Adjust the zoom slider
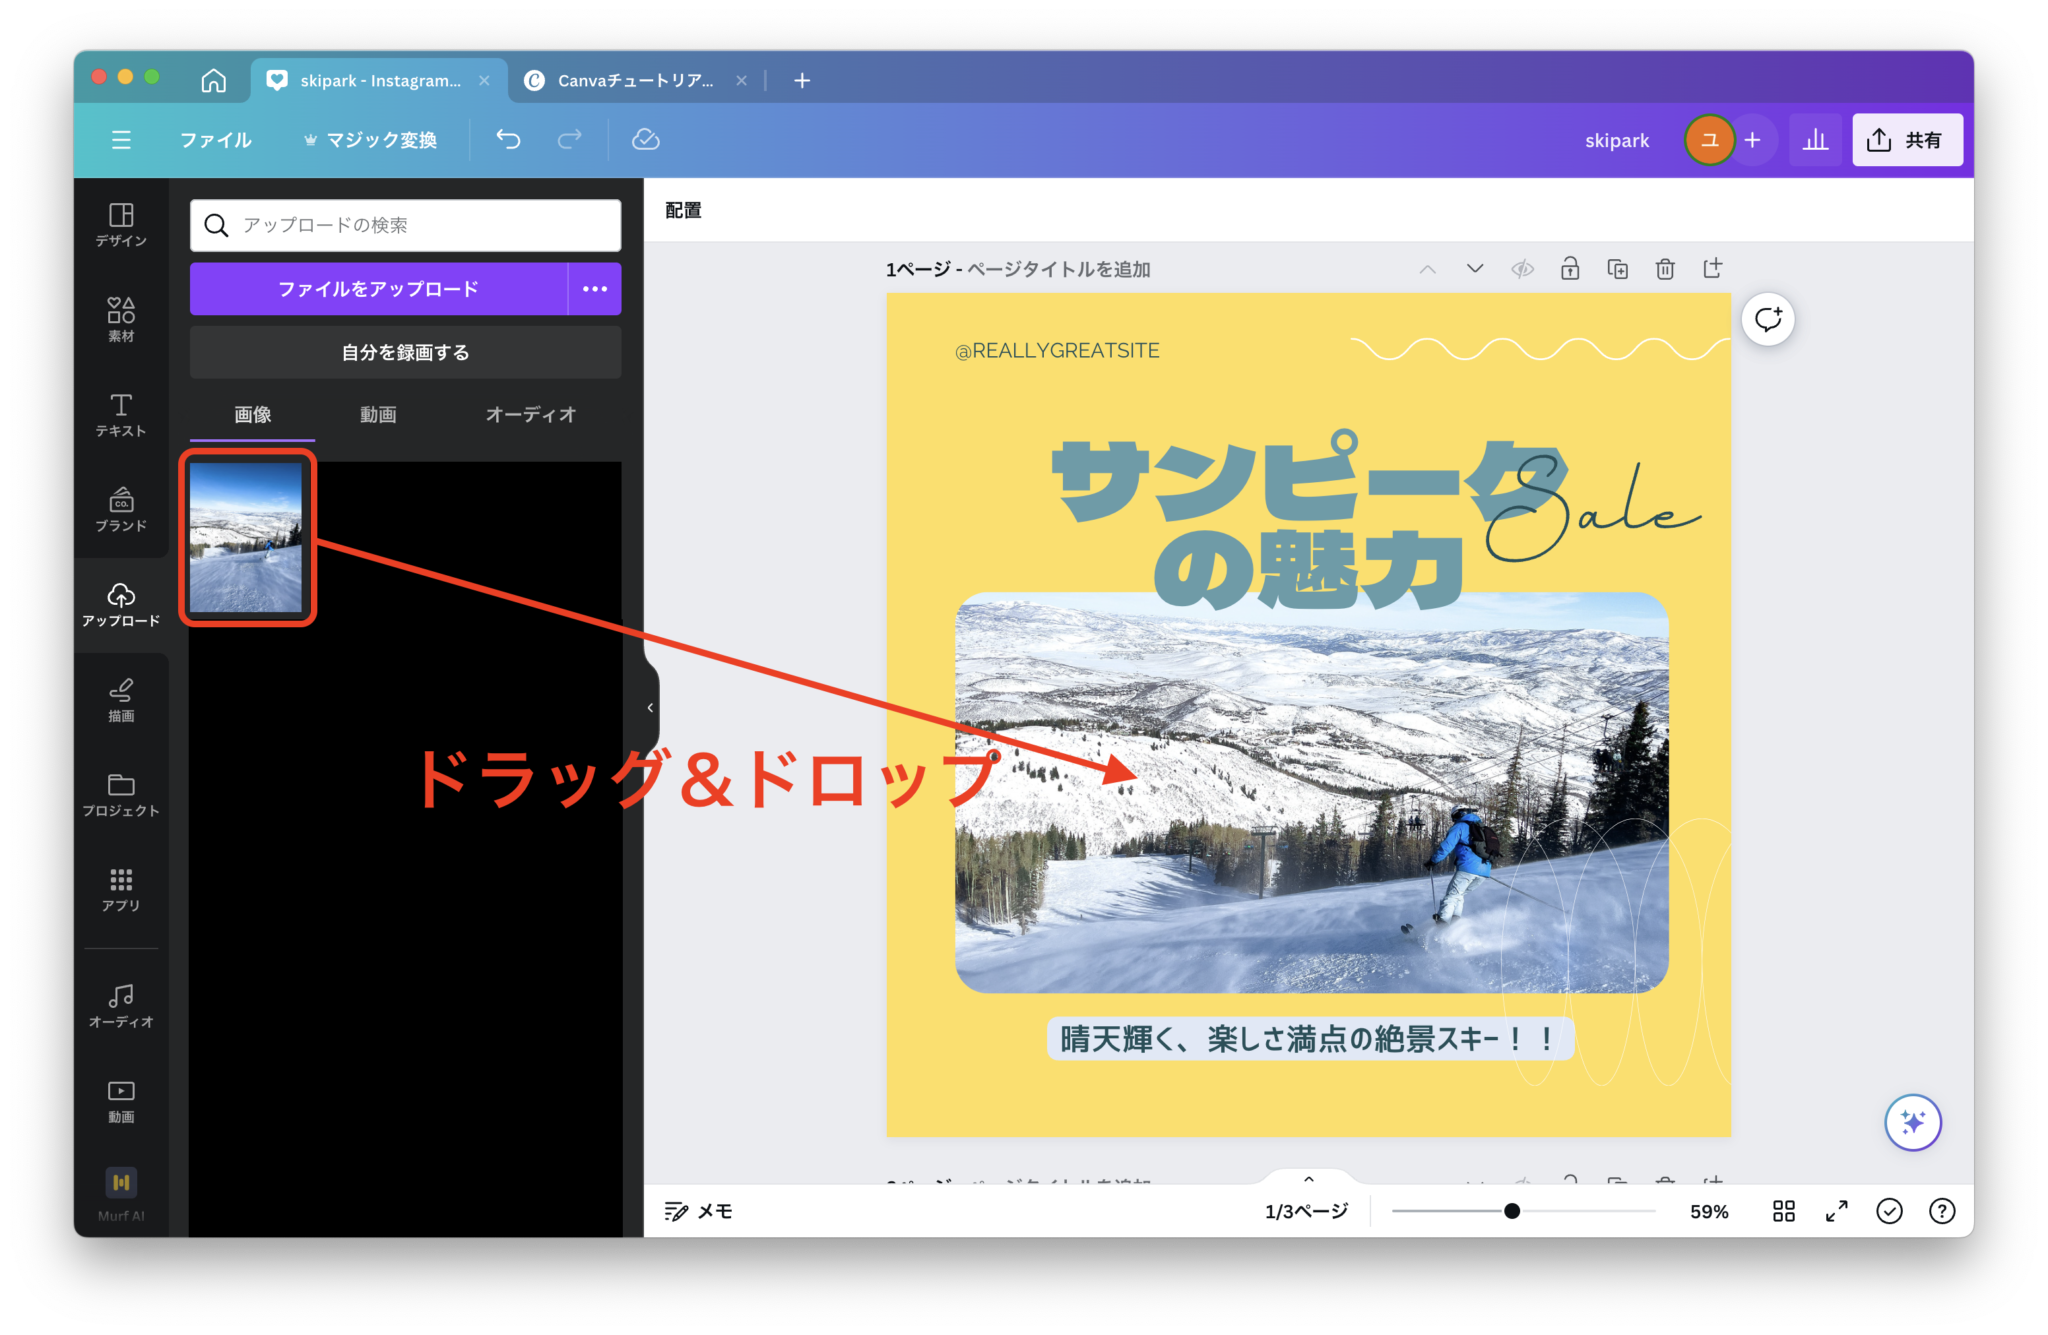The width and height of the screenshot is (2048, 1335). pos(1511,1211)
